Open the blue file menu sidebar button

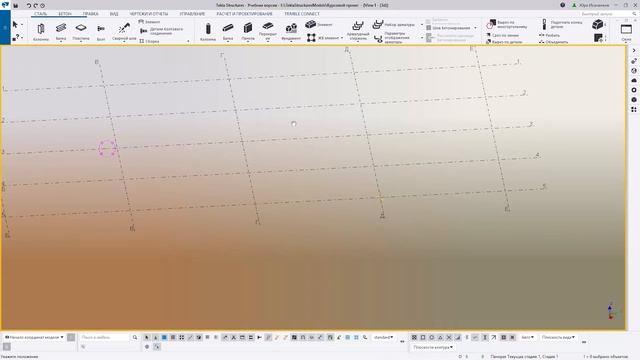[x=5, y=27]
